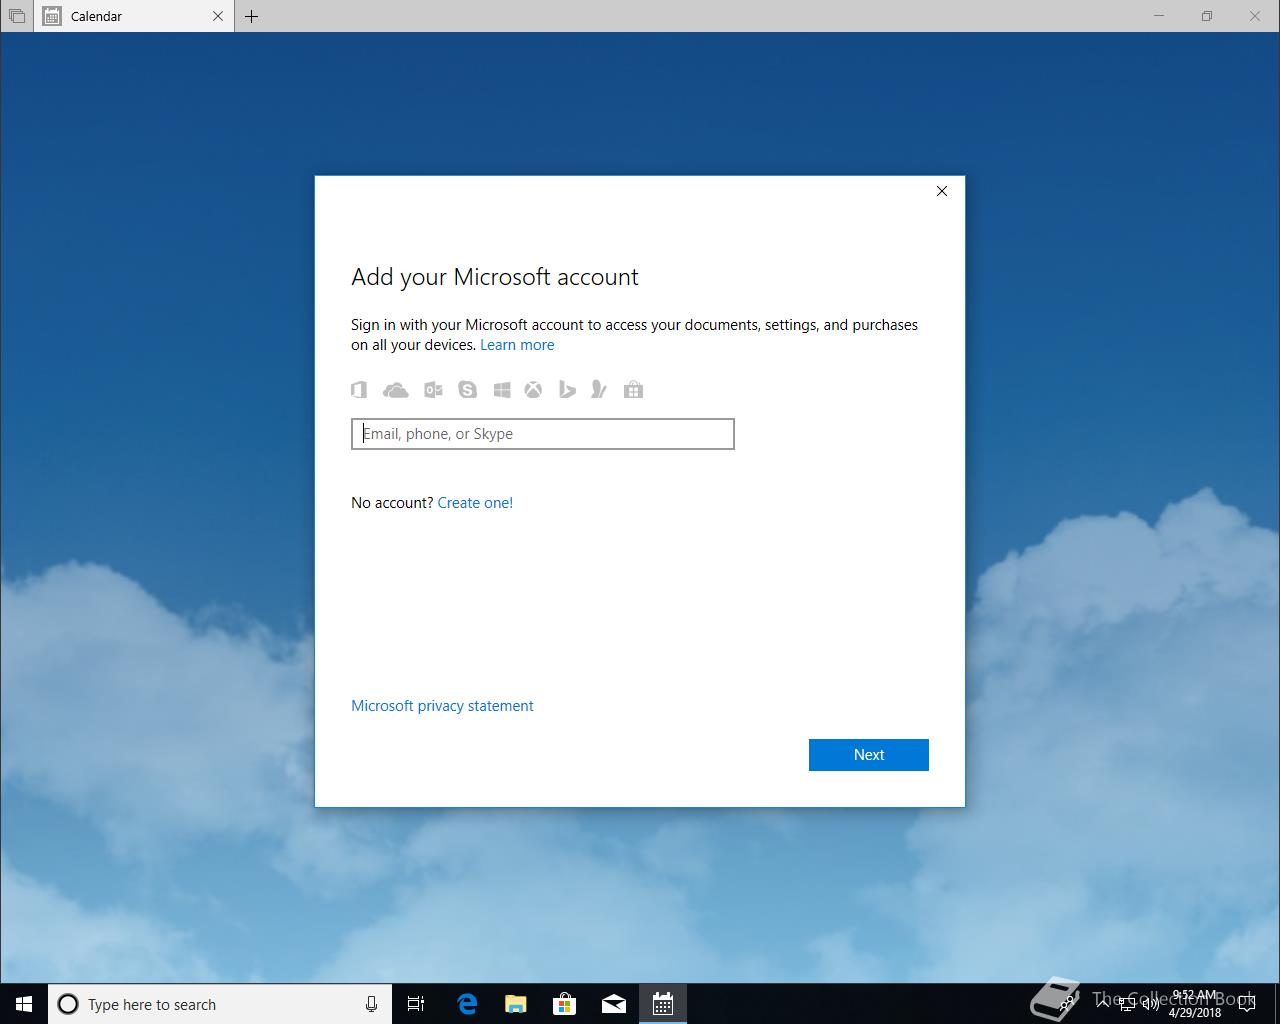The width and height of the screenshot is (1280, 1024).
Task: Open the Windows Start menu
Action: tap(24, 1004)
